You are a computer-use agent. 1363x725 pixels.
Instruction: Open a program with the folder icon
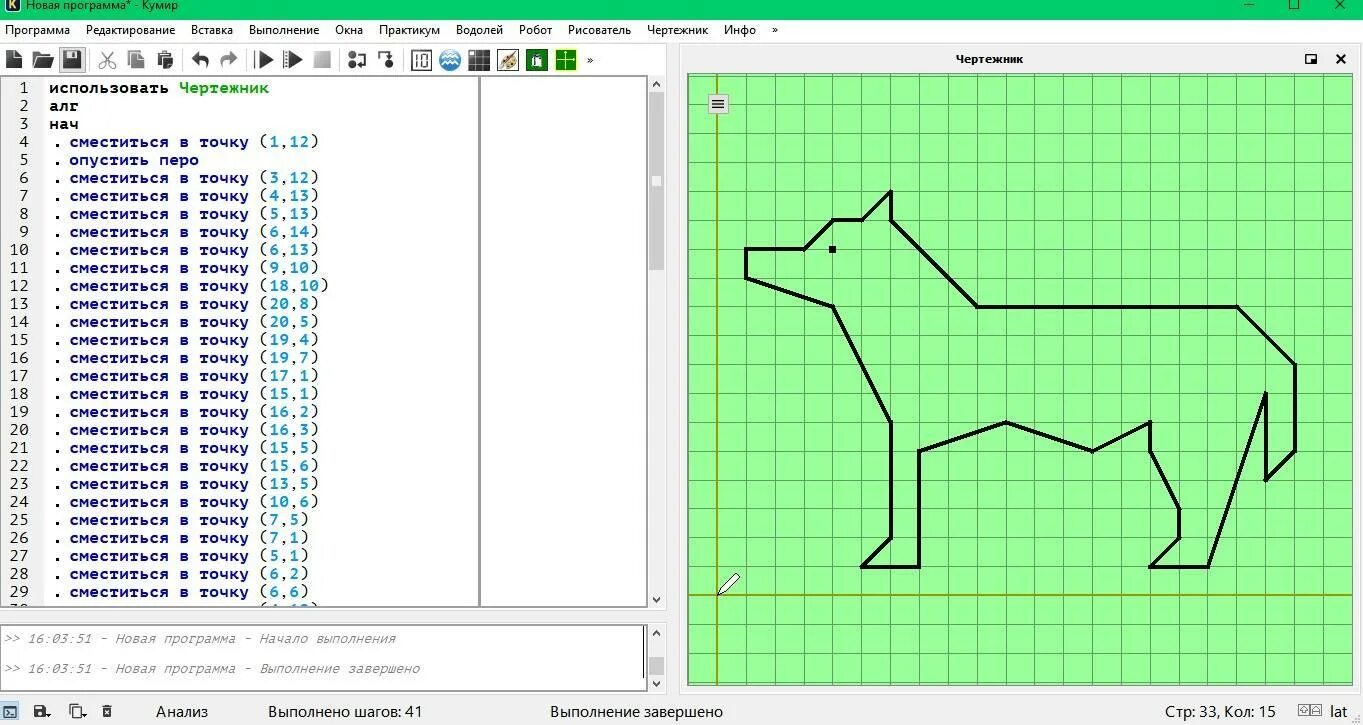[x=42, y=60]
